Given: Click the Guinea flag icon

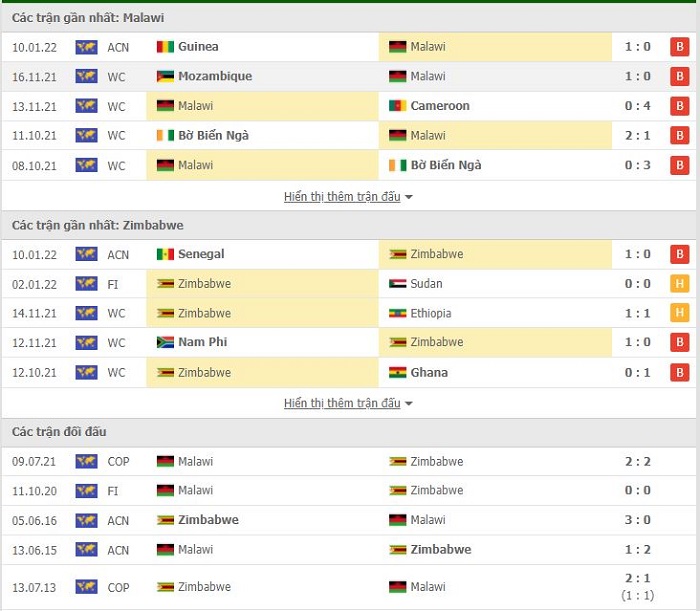Looking at the screenshot, I should pyautogui.click(x=165, y=47).
